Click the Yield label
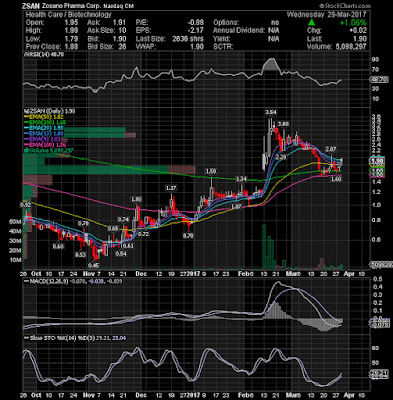The width and height of the screenshot is (393, 400). (x=222, y=38)
